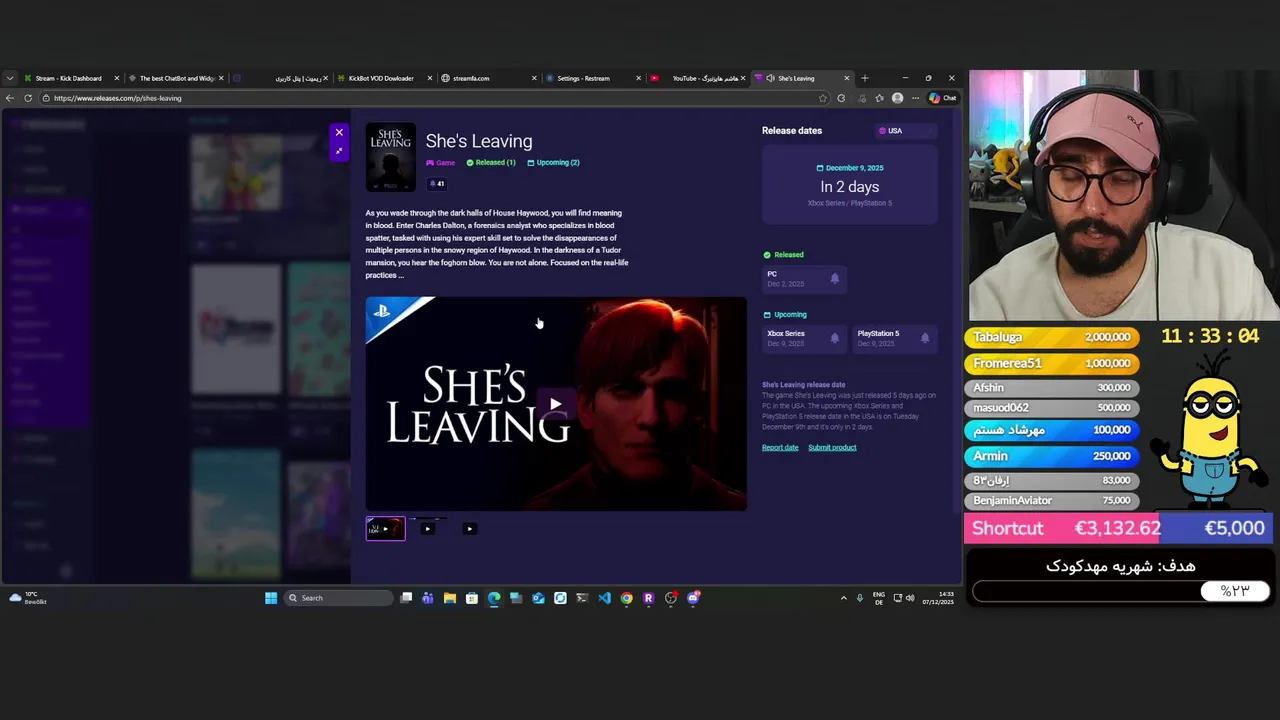Image resolution: width=1280 pixels, height=720 pixels.
Task: Toggle the PC release notification bell
Action: tap(835, 279)
